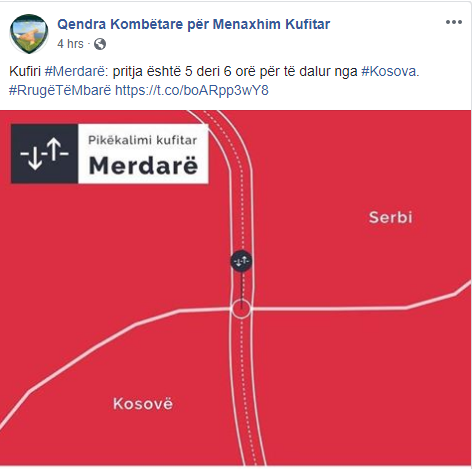Click the arrows icon in Merdarë banner
The width and height of the screenshot is (473, 469).
[44, 154]
